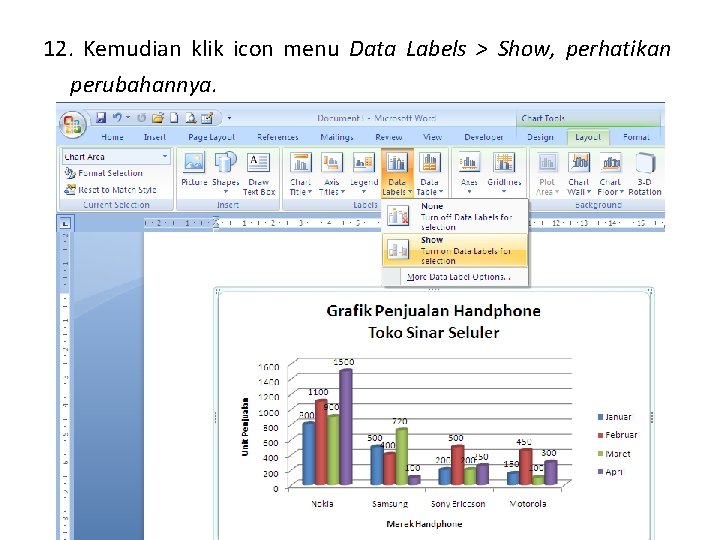
Task: Click the Samsung category label
Action: pyautogui.click(x=390, y=504)
